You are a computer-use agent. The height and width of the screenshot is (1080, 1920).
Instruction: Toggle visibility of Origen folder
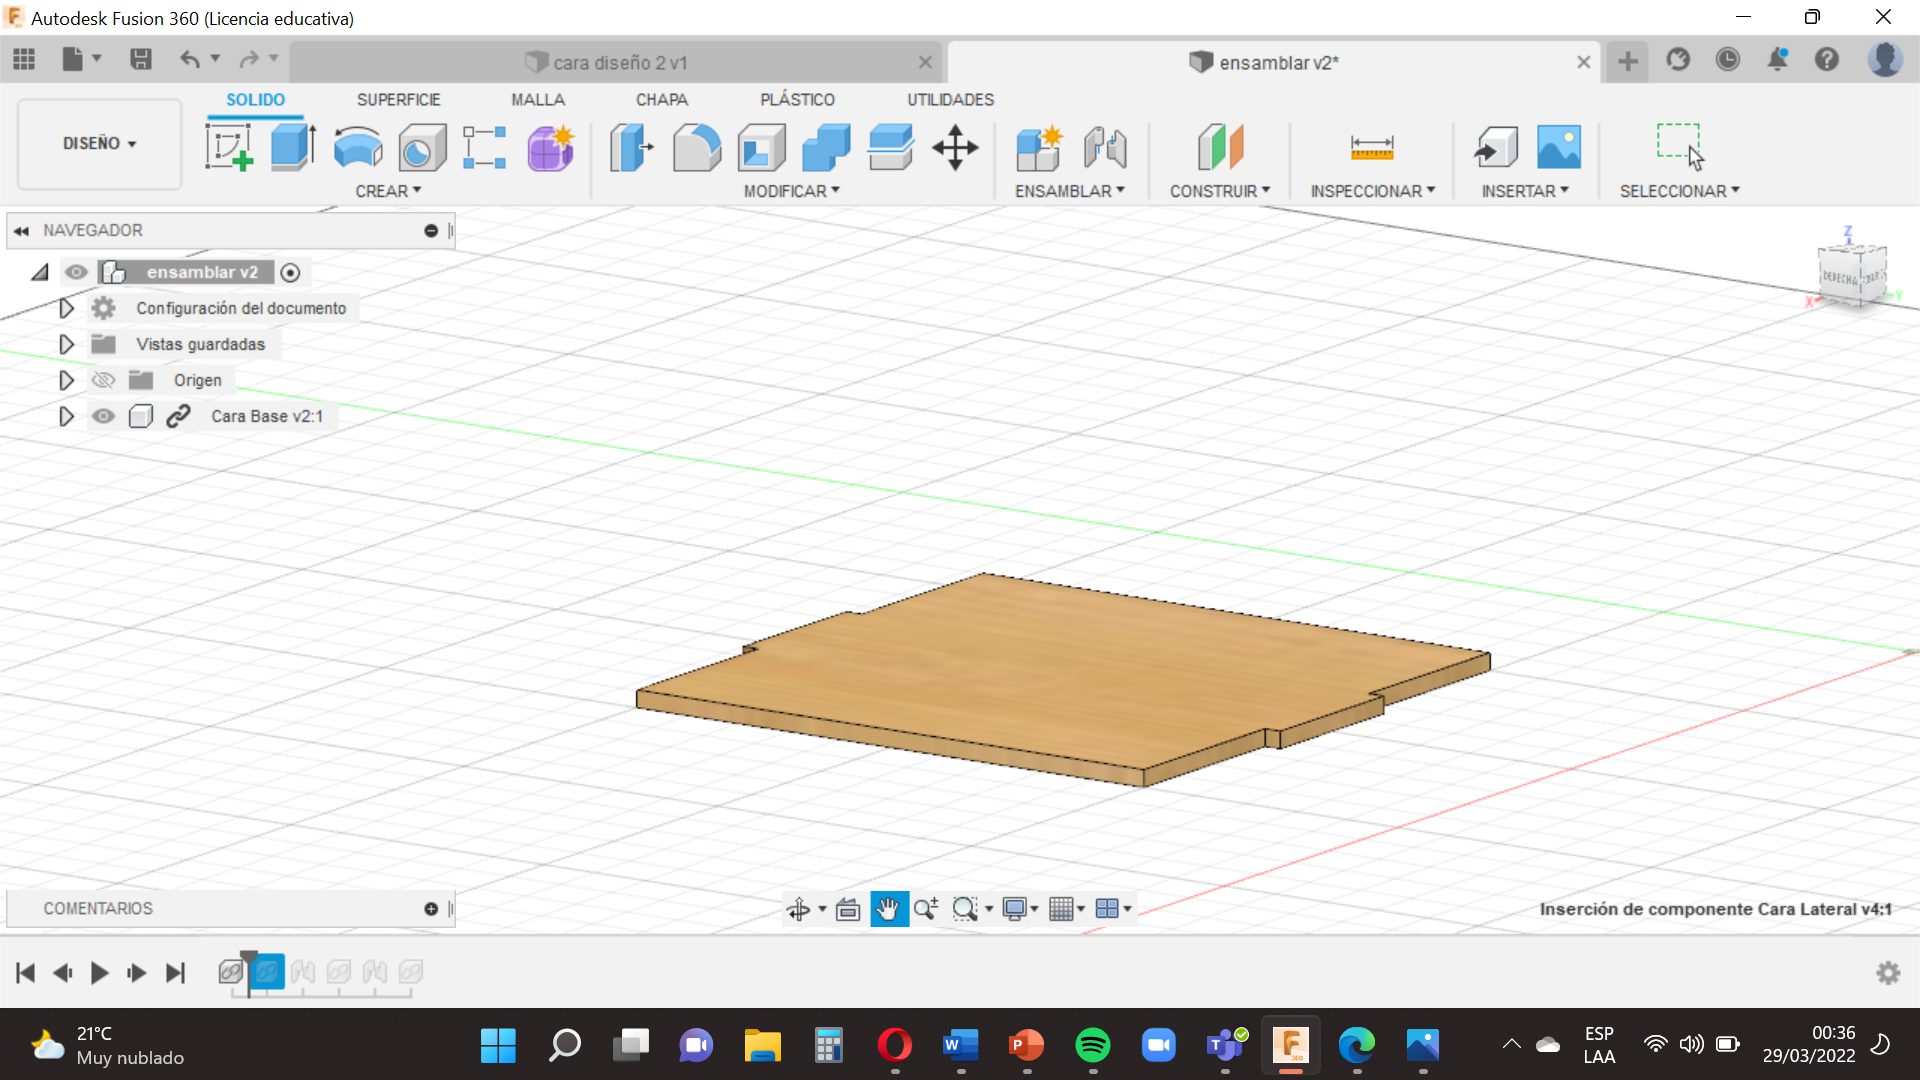click(103, 380)
